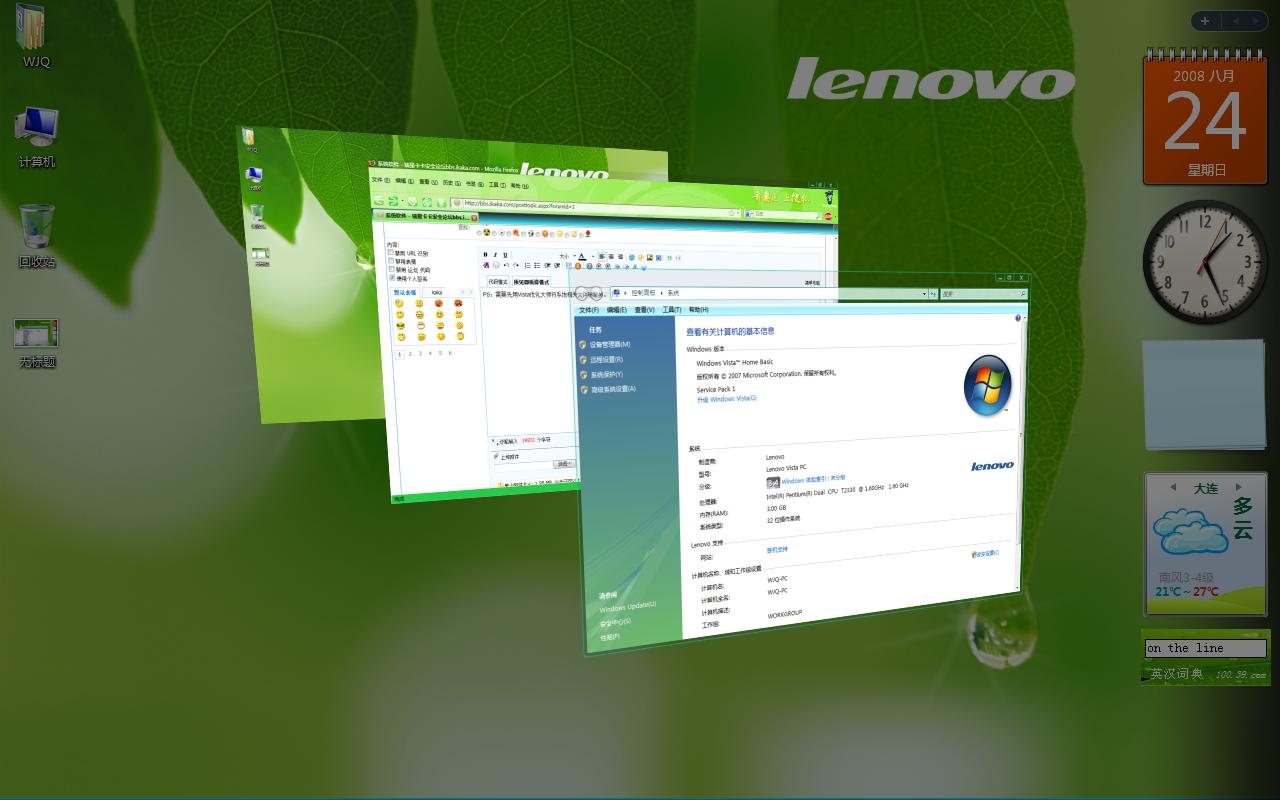This screenshot has height=800, width=1280.
Task: Open the font color picker in forum editor
Action: pos(583,256)
